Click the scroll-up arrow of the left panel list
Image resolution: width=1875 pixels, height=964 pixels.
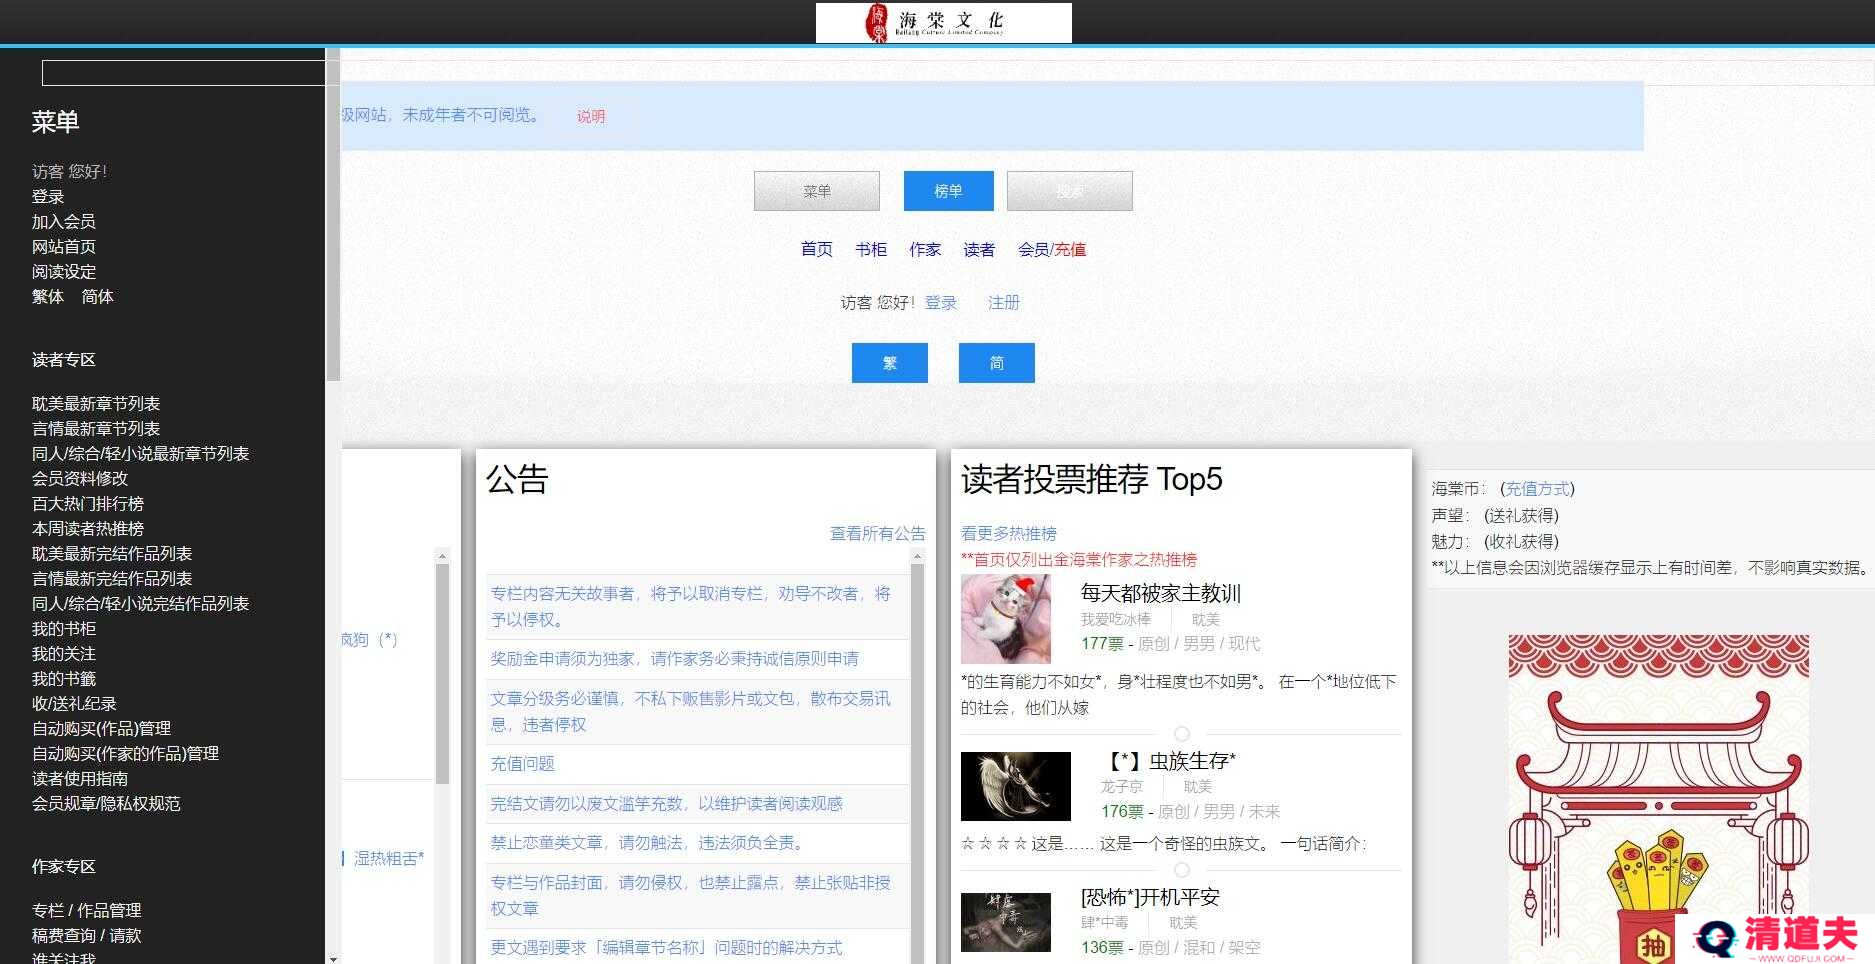(442, 556)
